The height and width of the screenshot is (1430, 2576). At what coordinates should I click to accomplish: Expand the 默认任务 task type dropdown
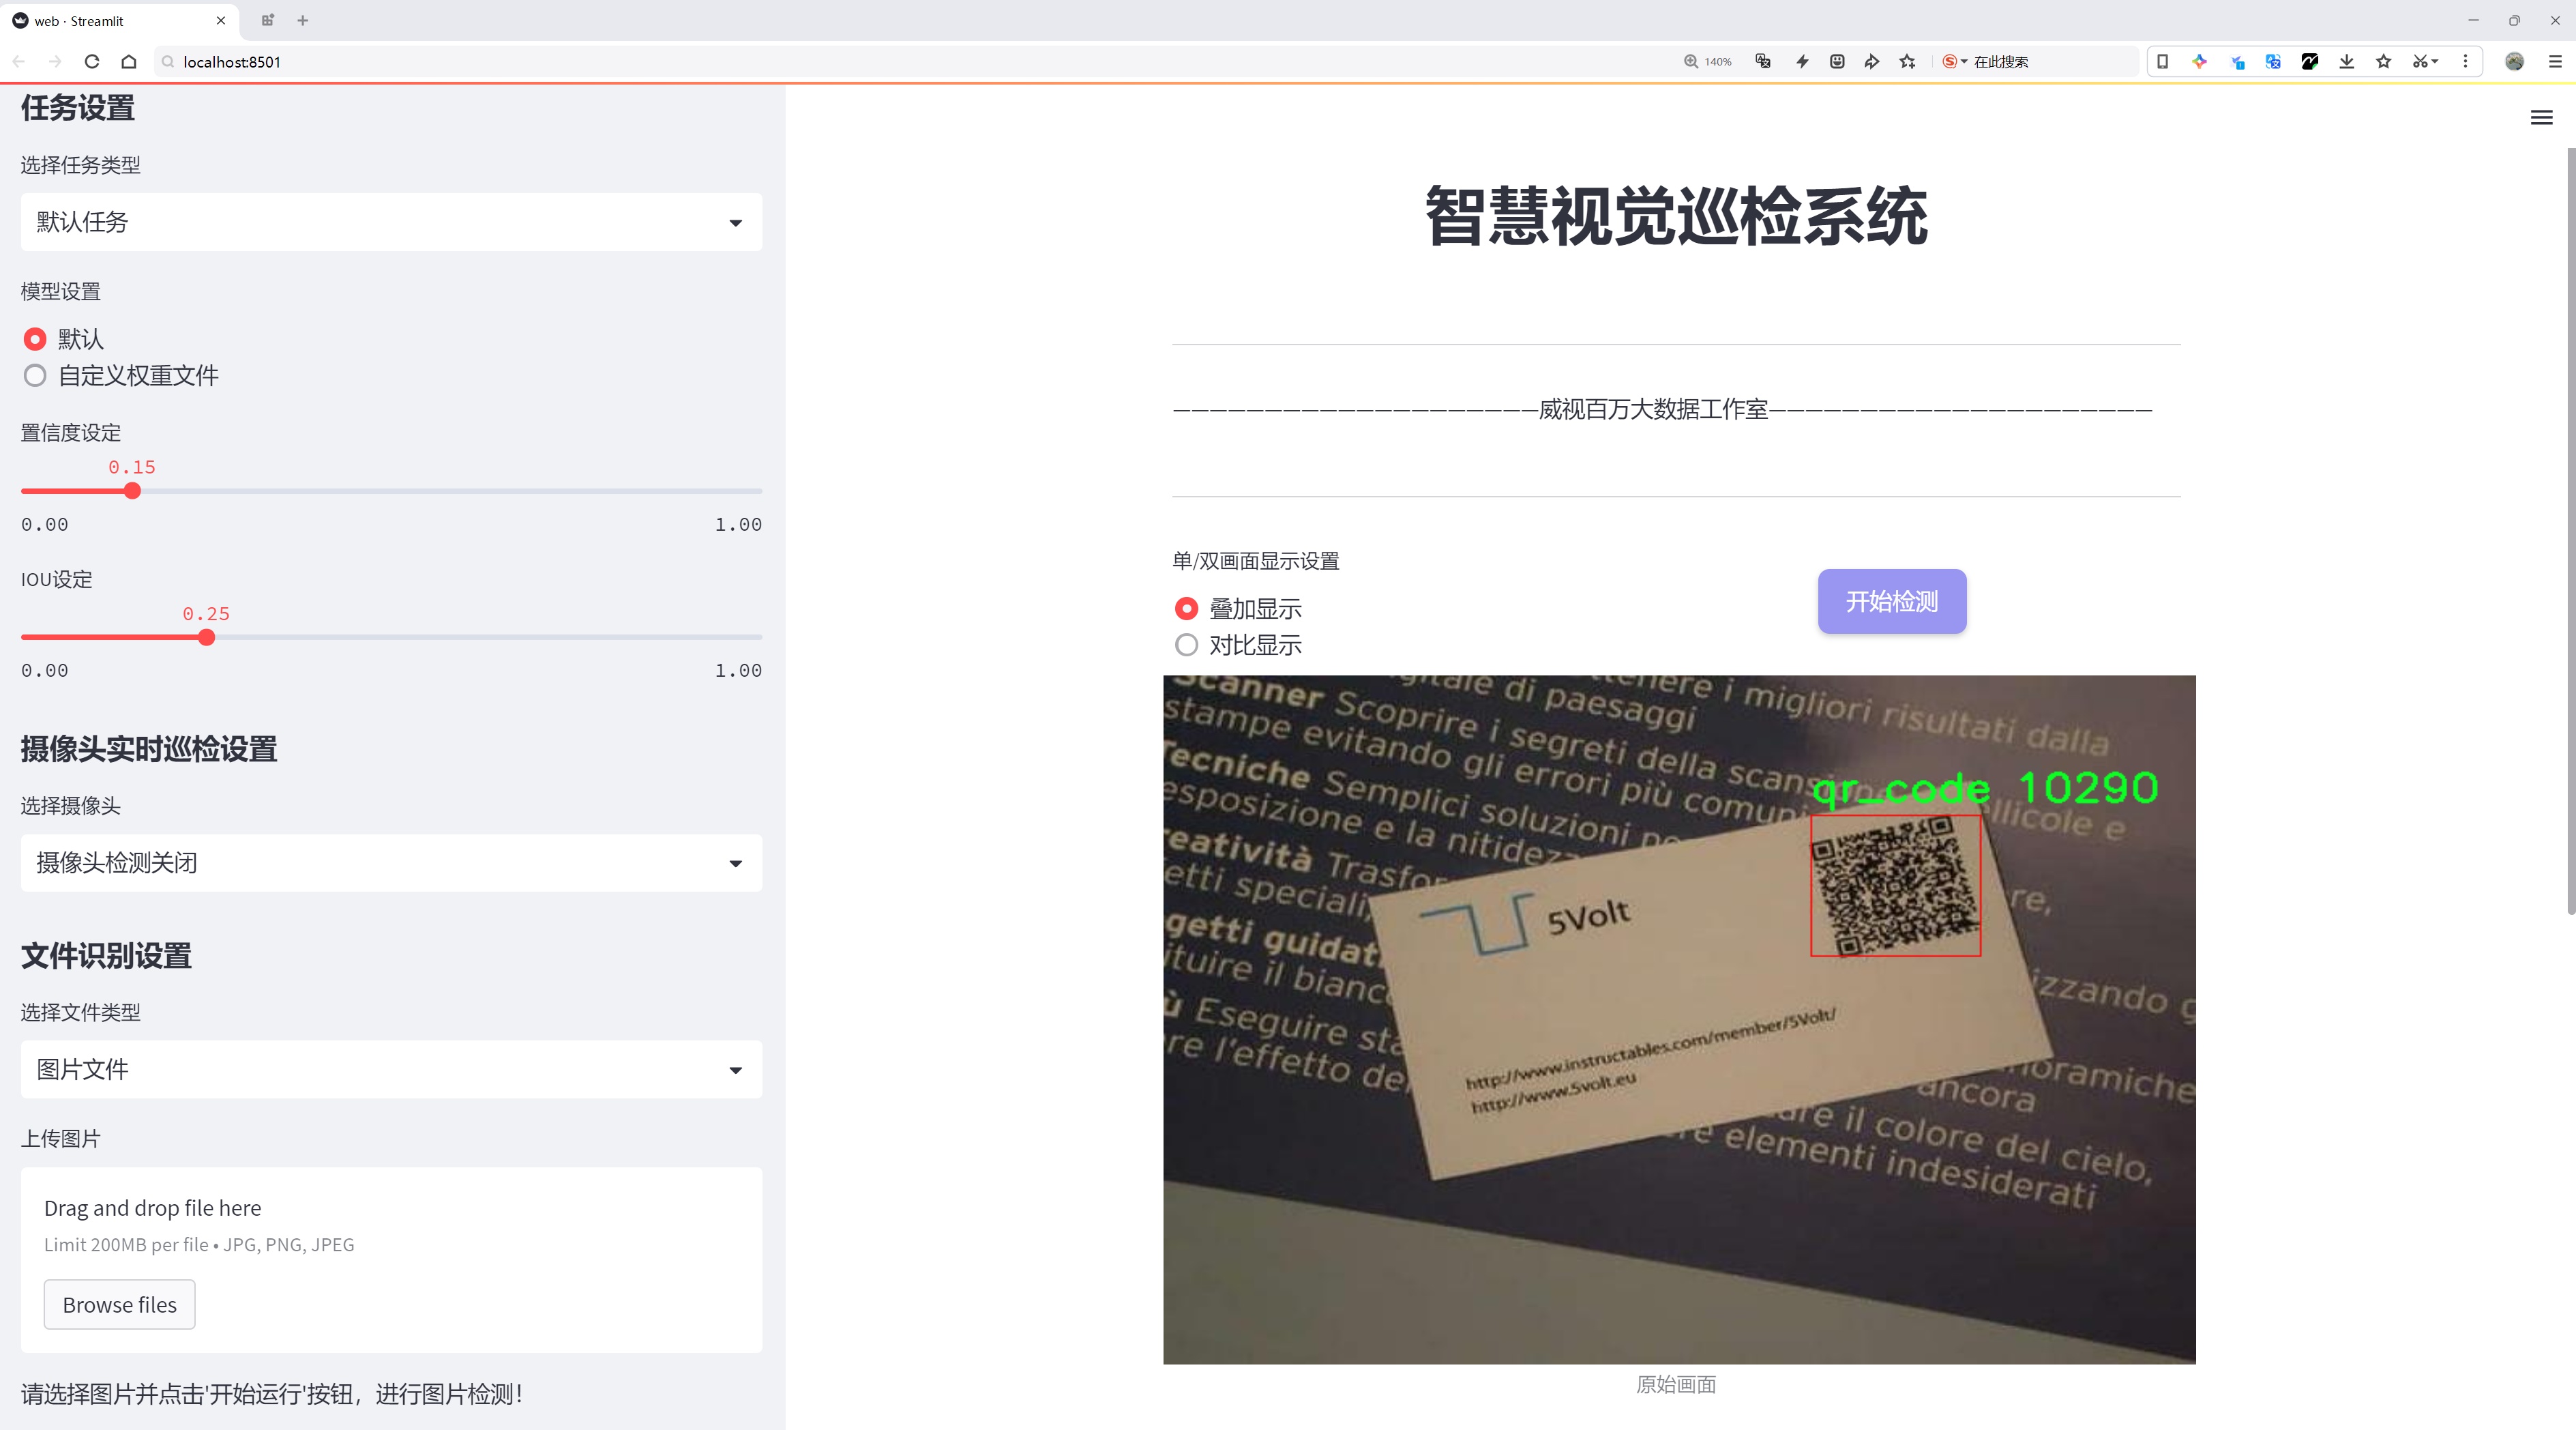[x=391, y=222]
